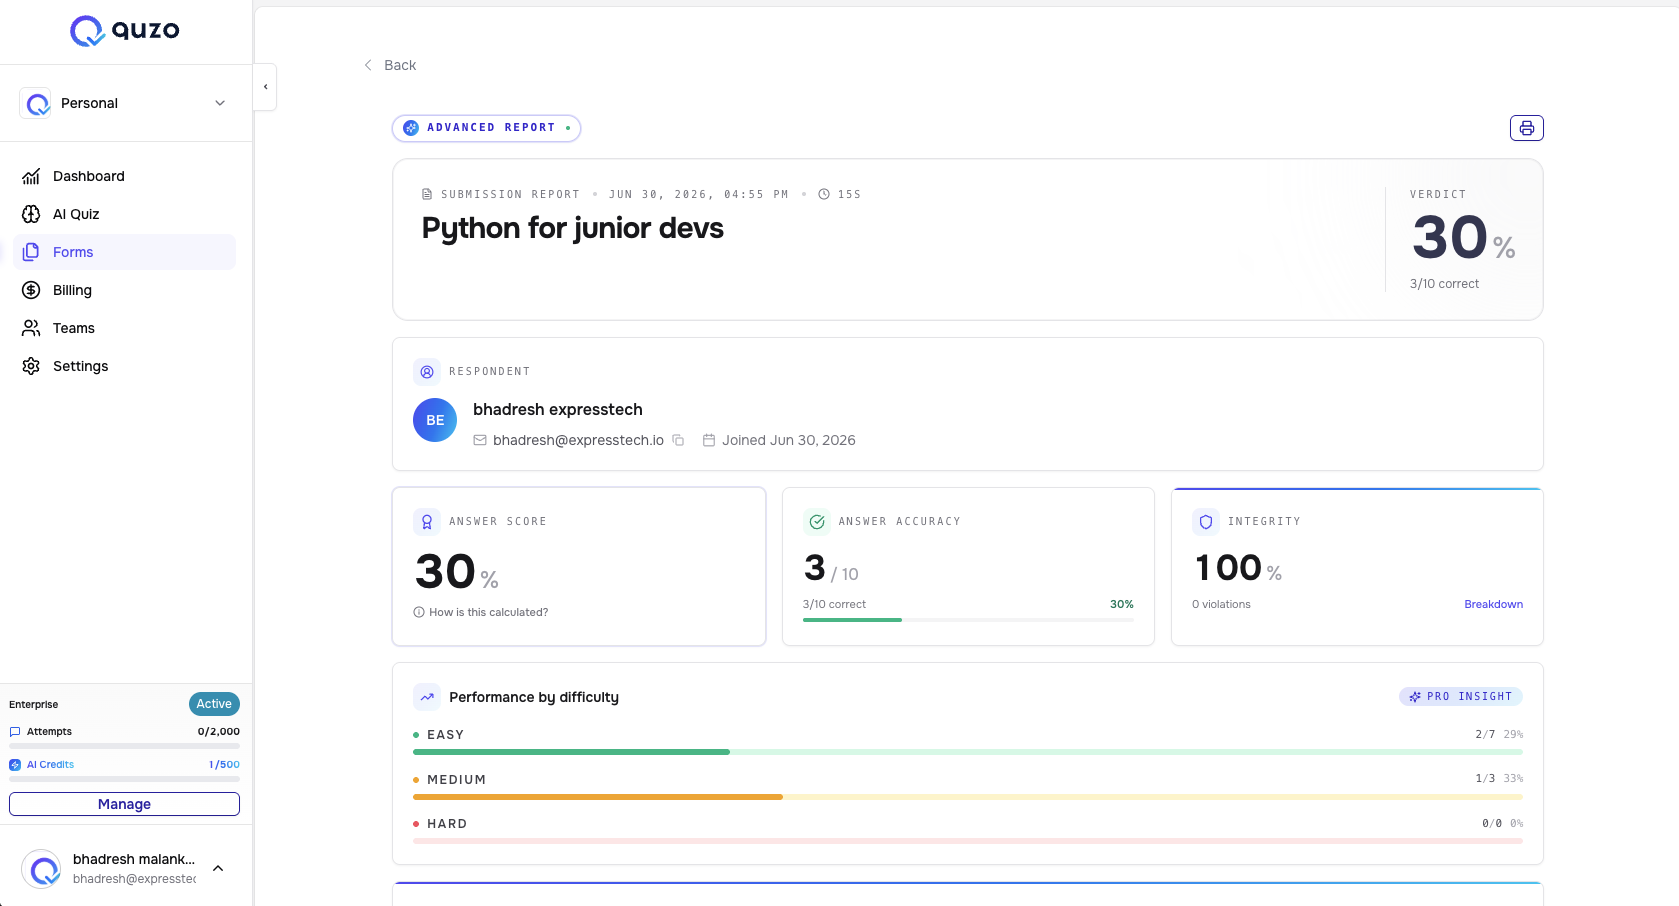Click the Pro Insight badge
The height and width of the screenshot is (906, 1679).
point(1461,696)
